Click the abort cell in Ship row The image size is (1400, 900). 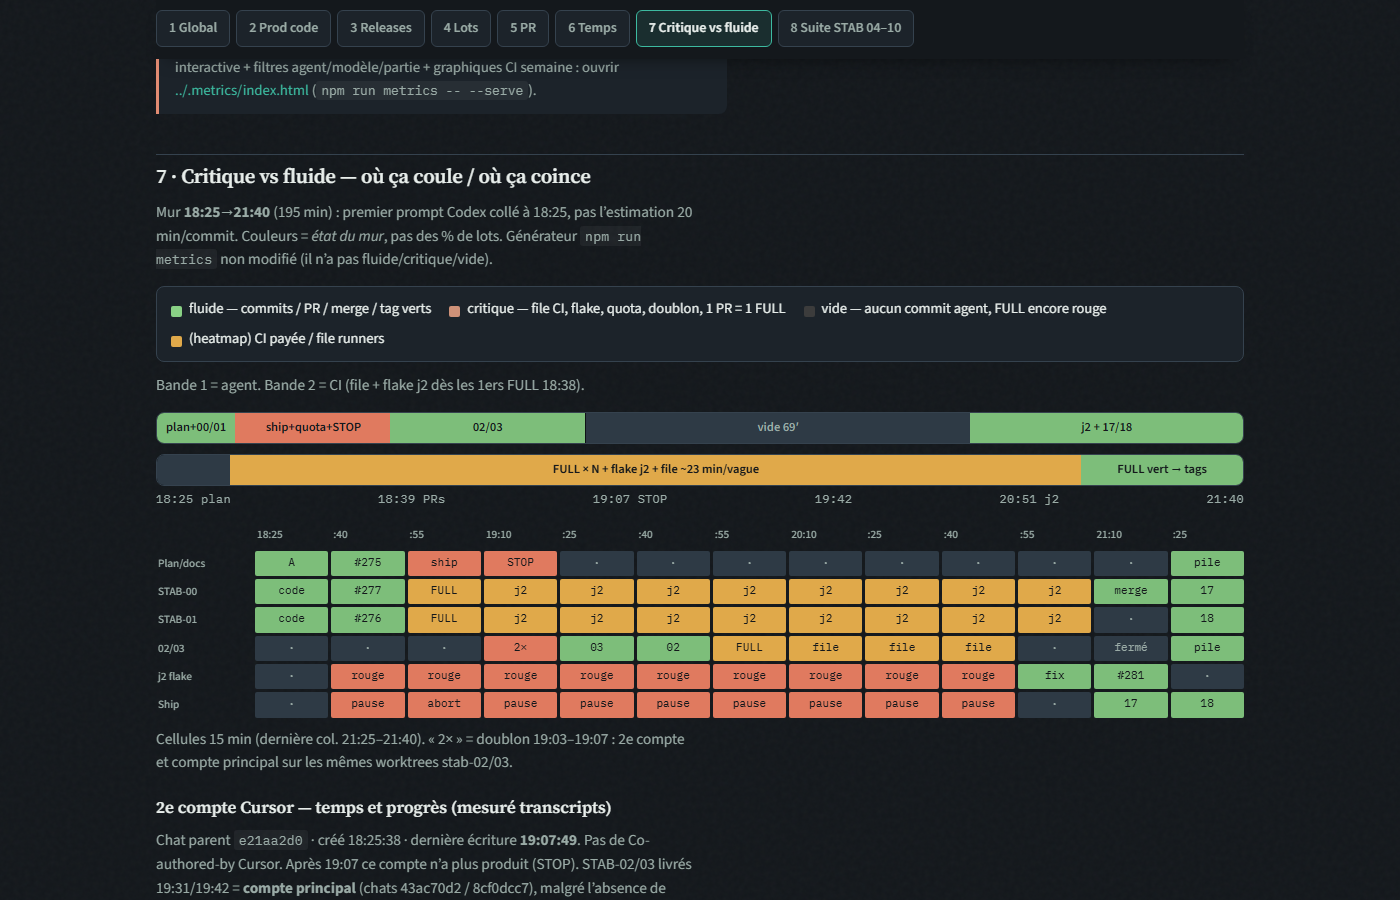(444, 704)
